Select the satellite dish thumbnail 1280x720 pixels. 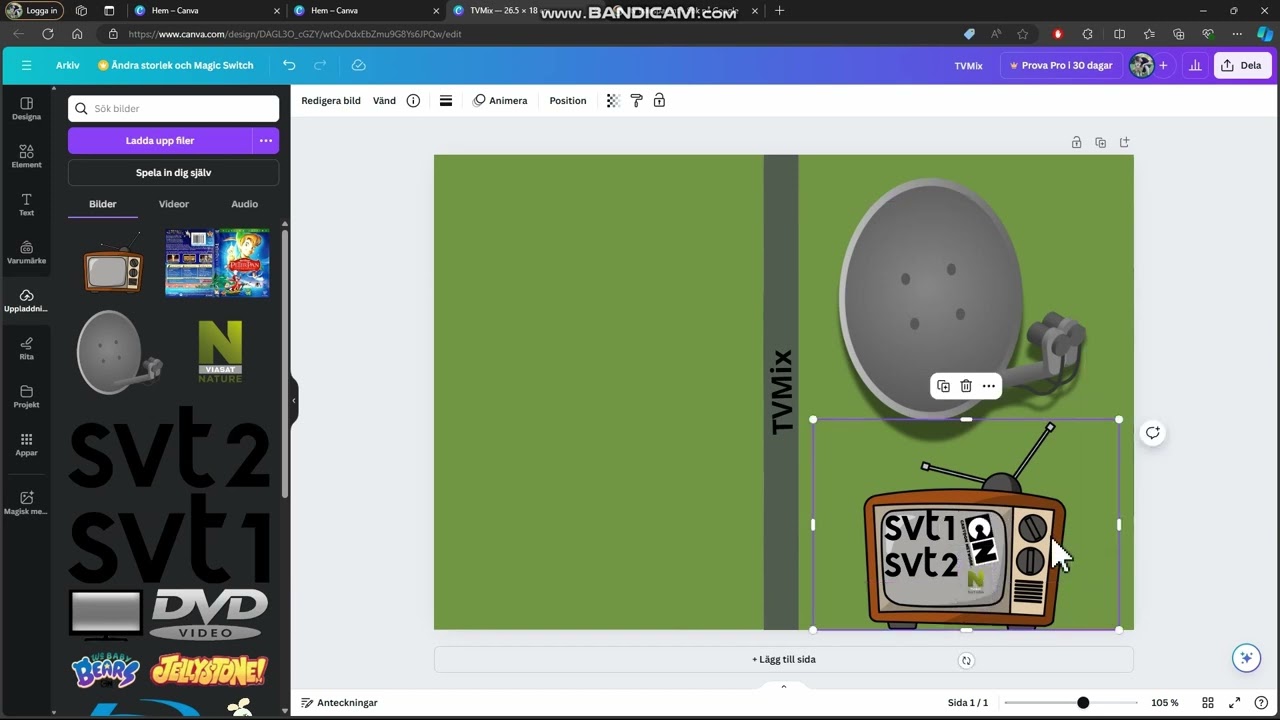(x=119, y=352)
